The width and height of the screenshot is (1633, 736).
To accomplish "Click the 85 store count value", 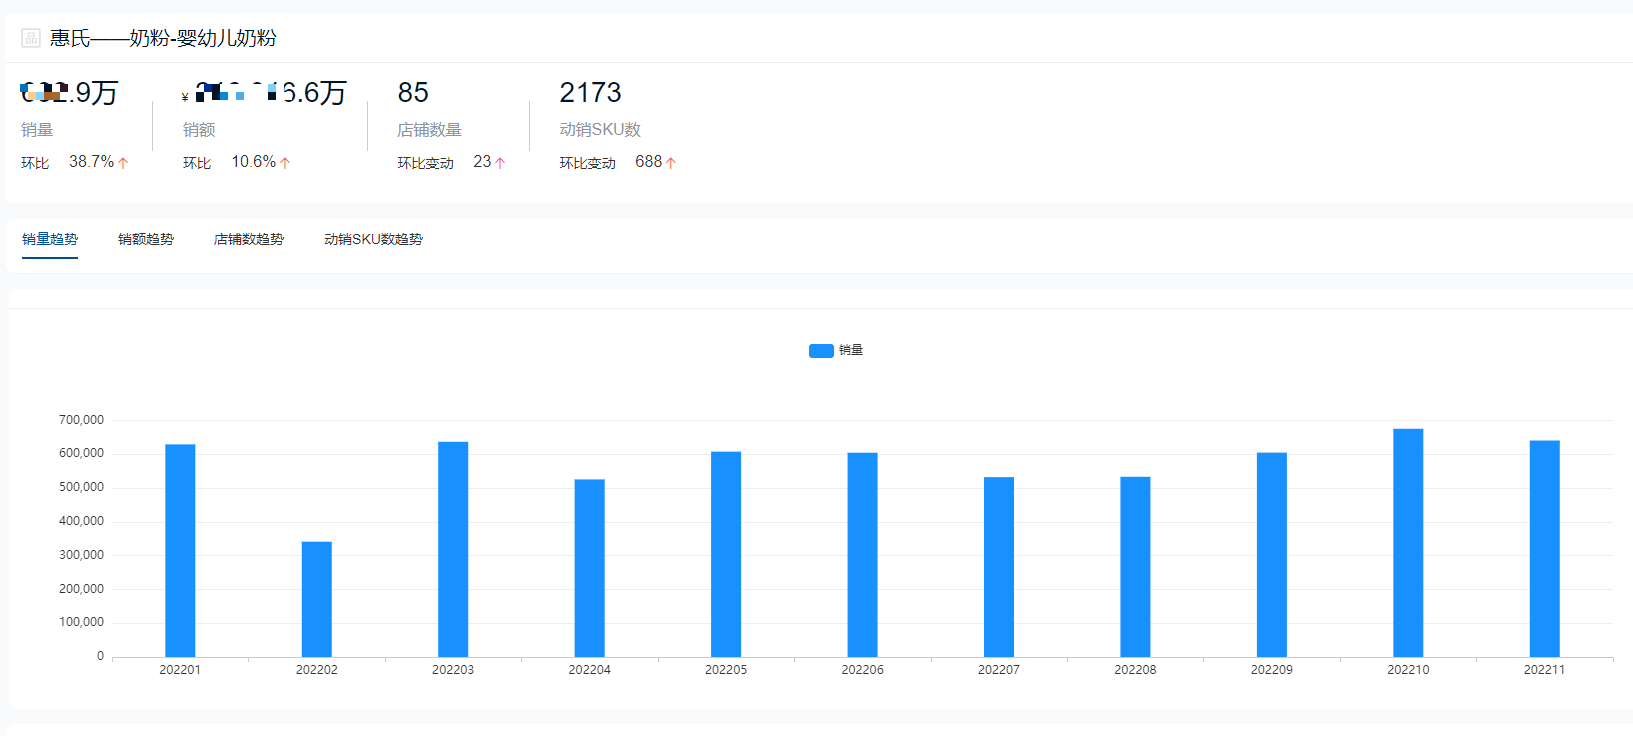I will pos(413,93).
